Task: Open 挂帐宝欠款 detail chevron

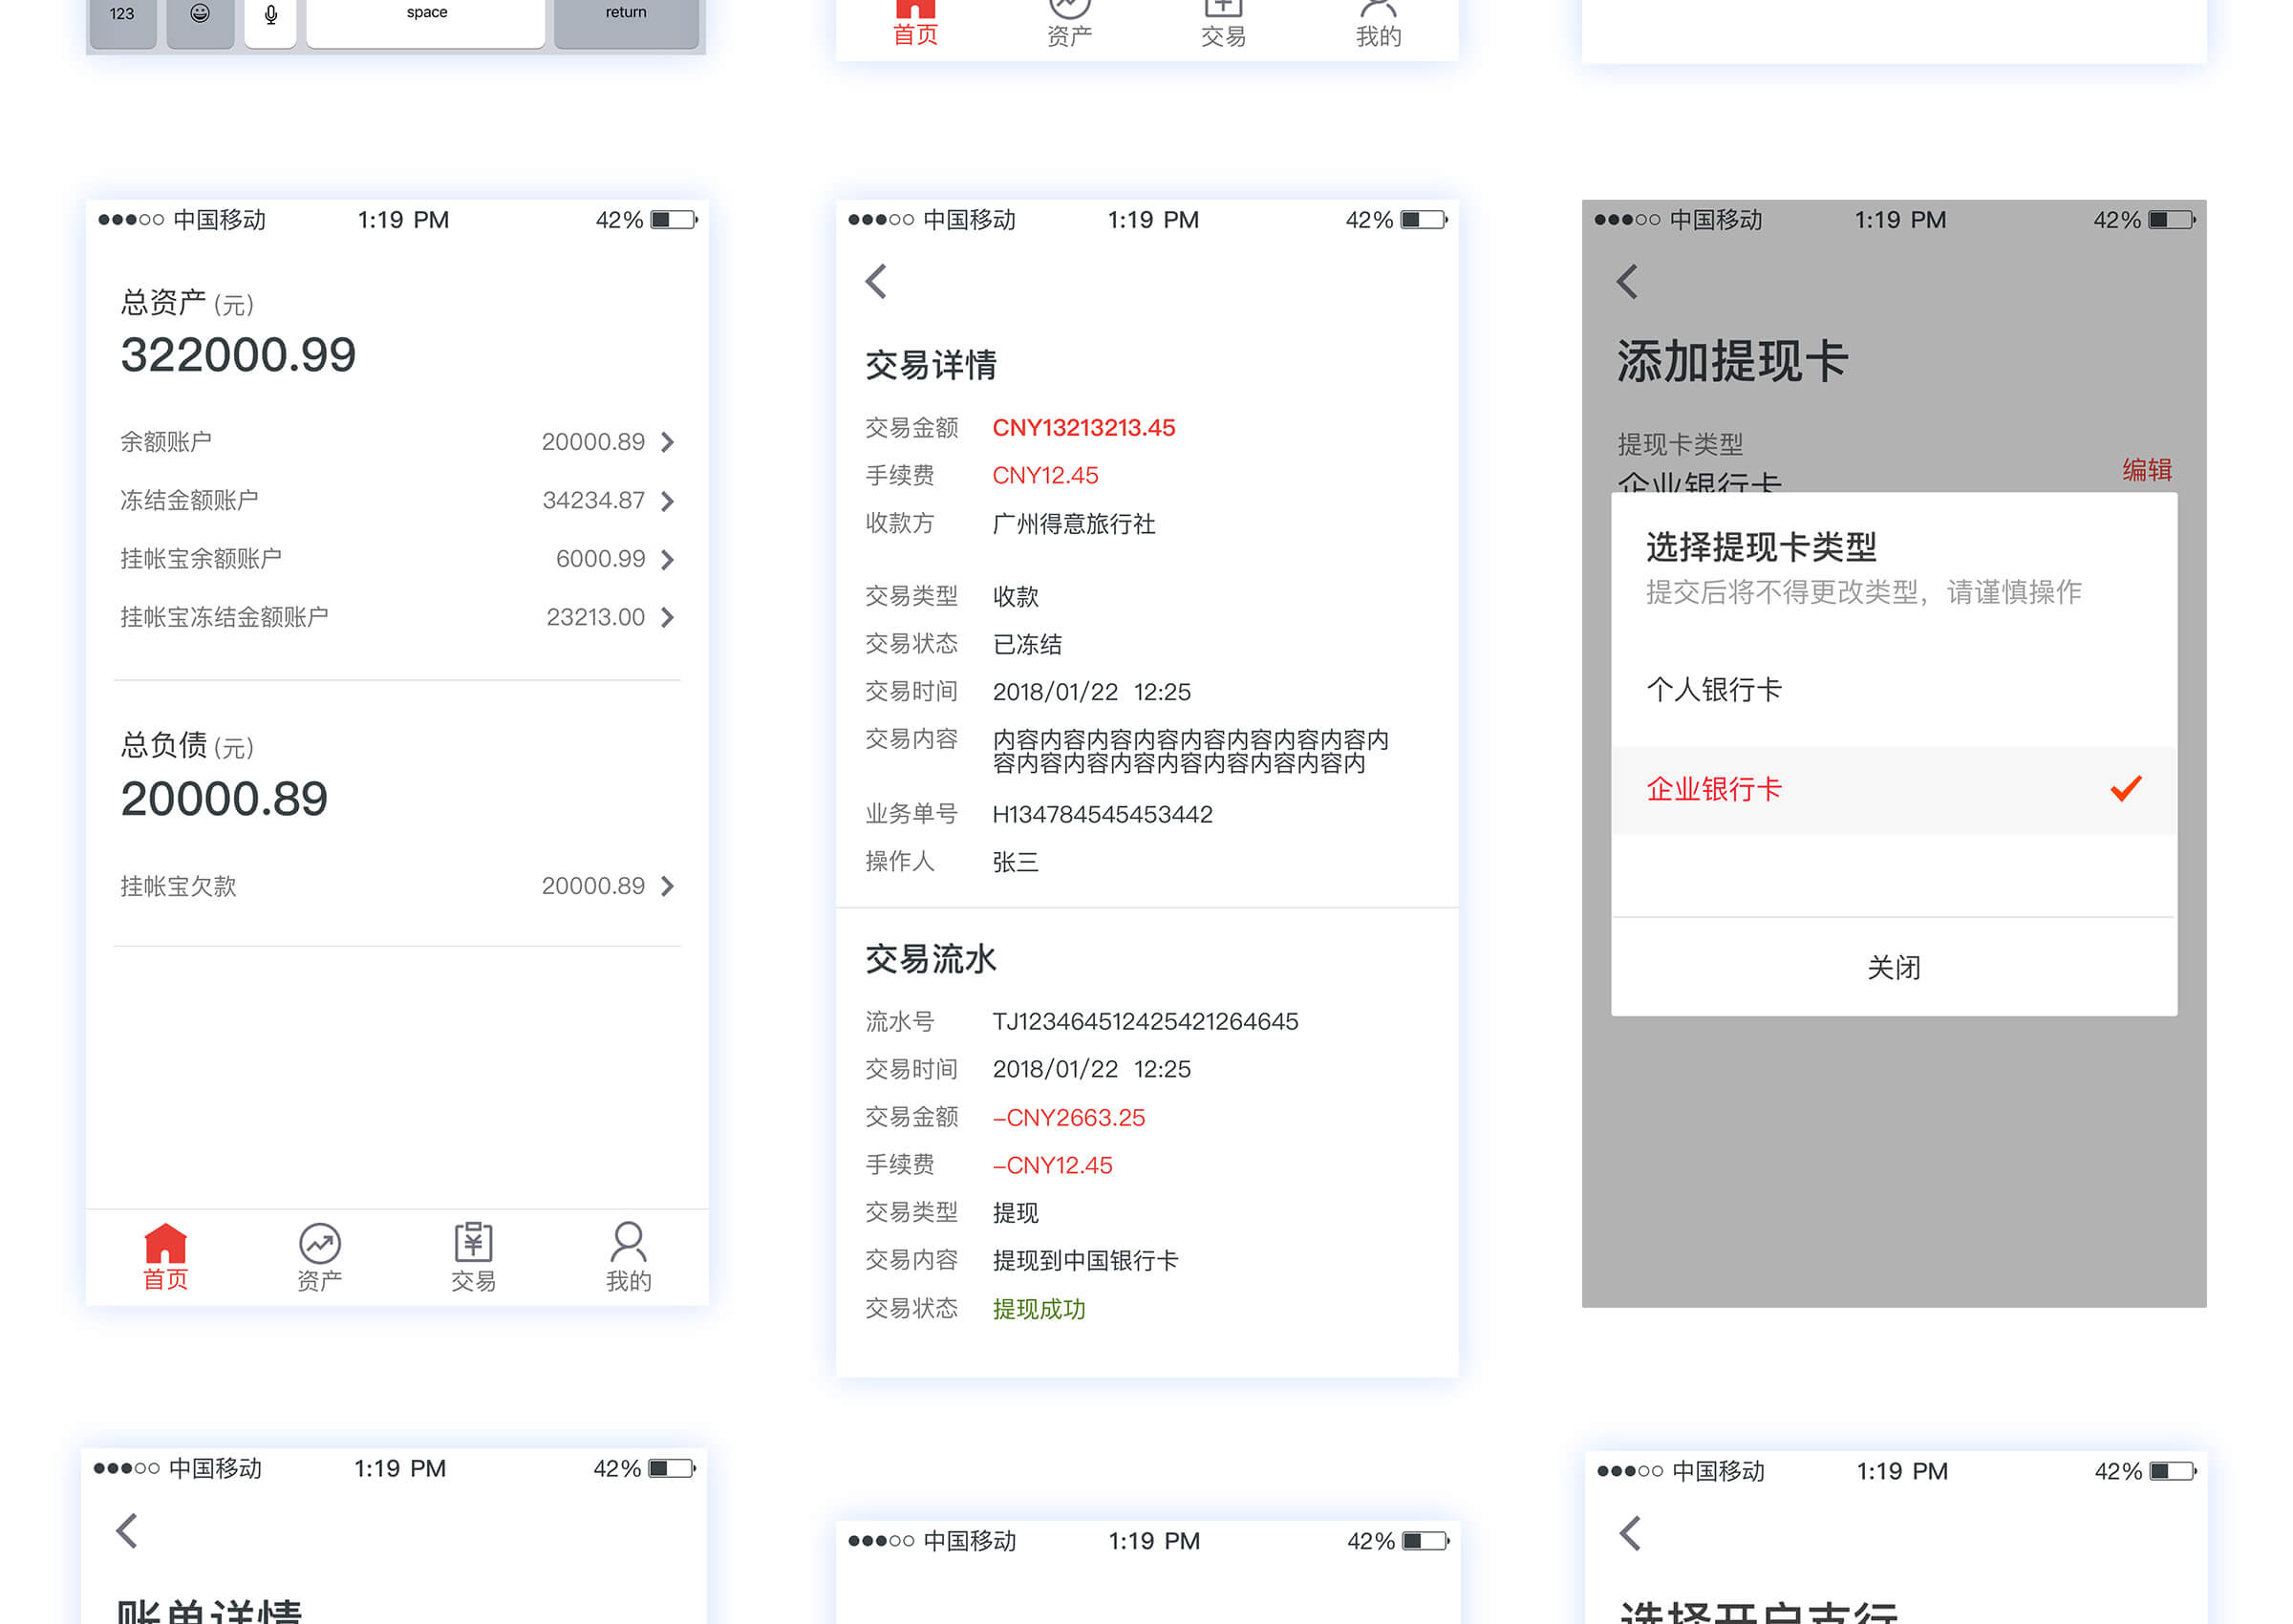Action: click(x=668, y=886)
